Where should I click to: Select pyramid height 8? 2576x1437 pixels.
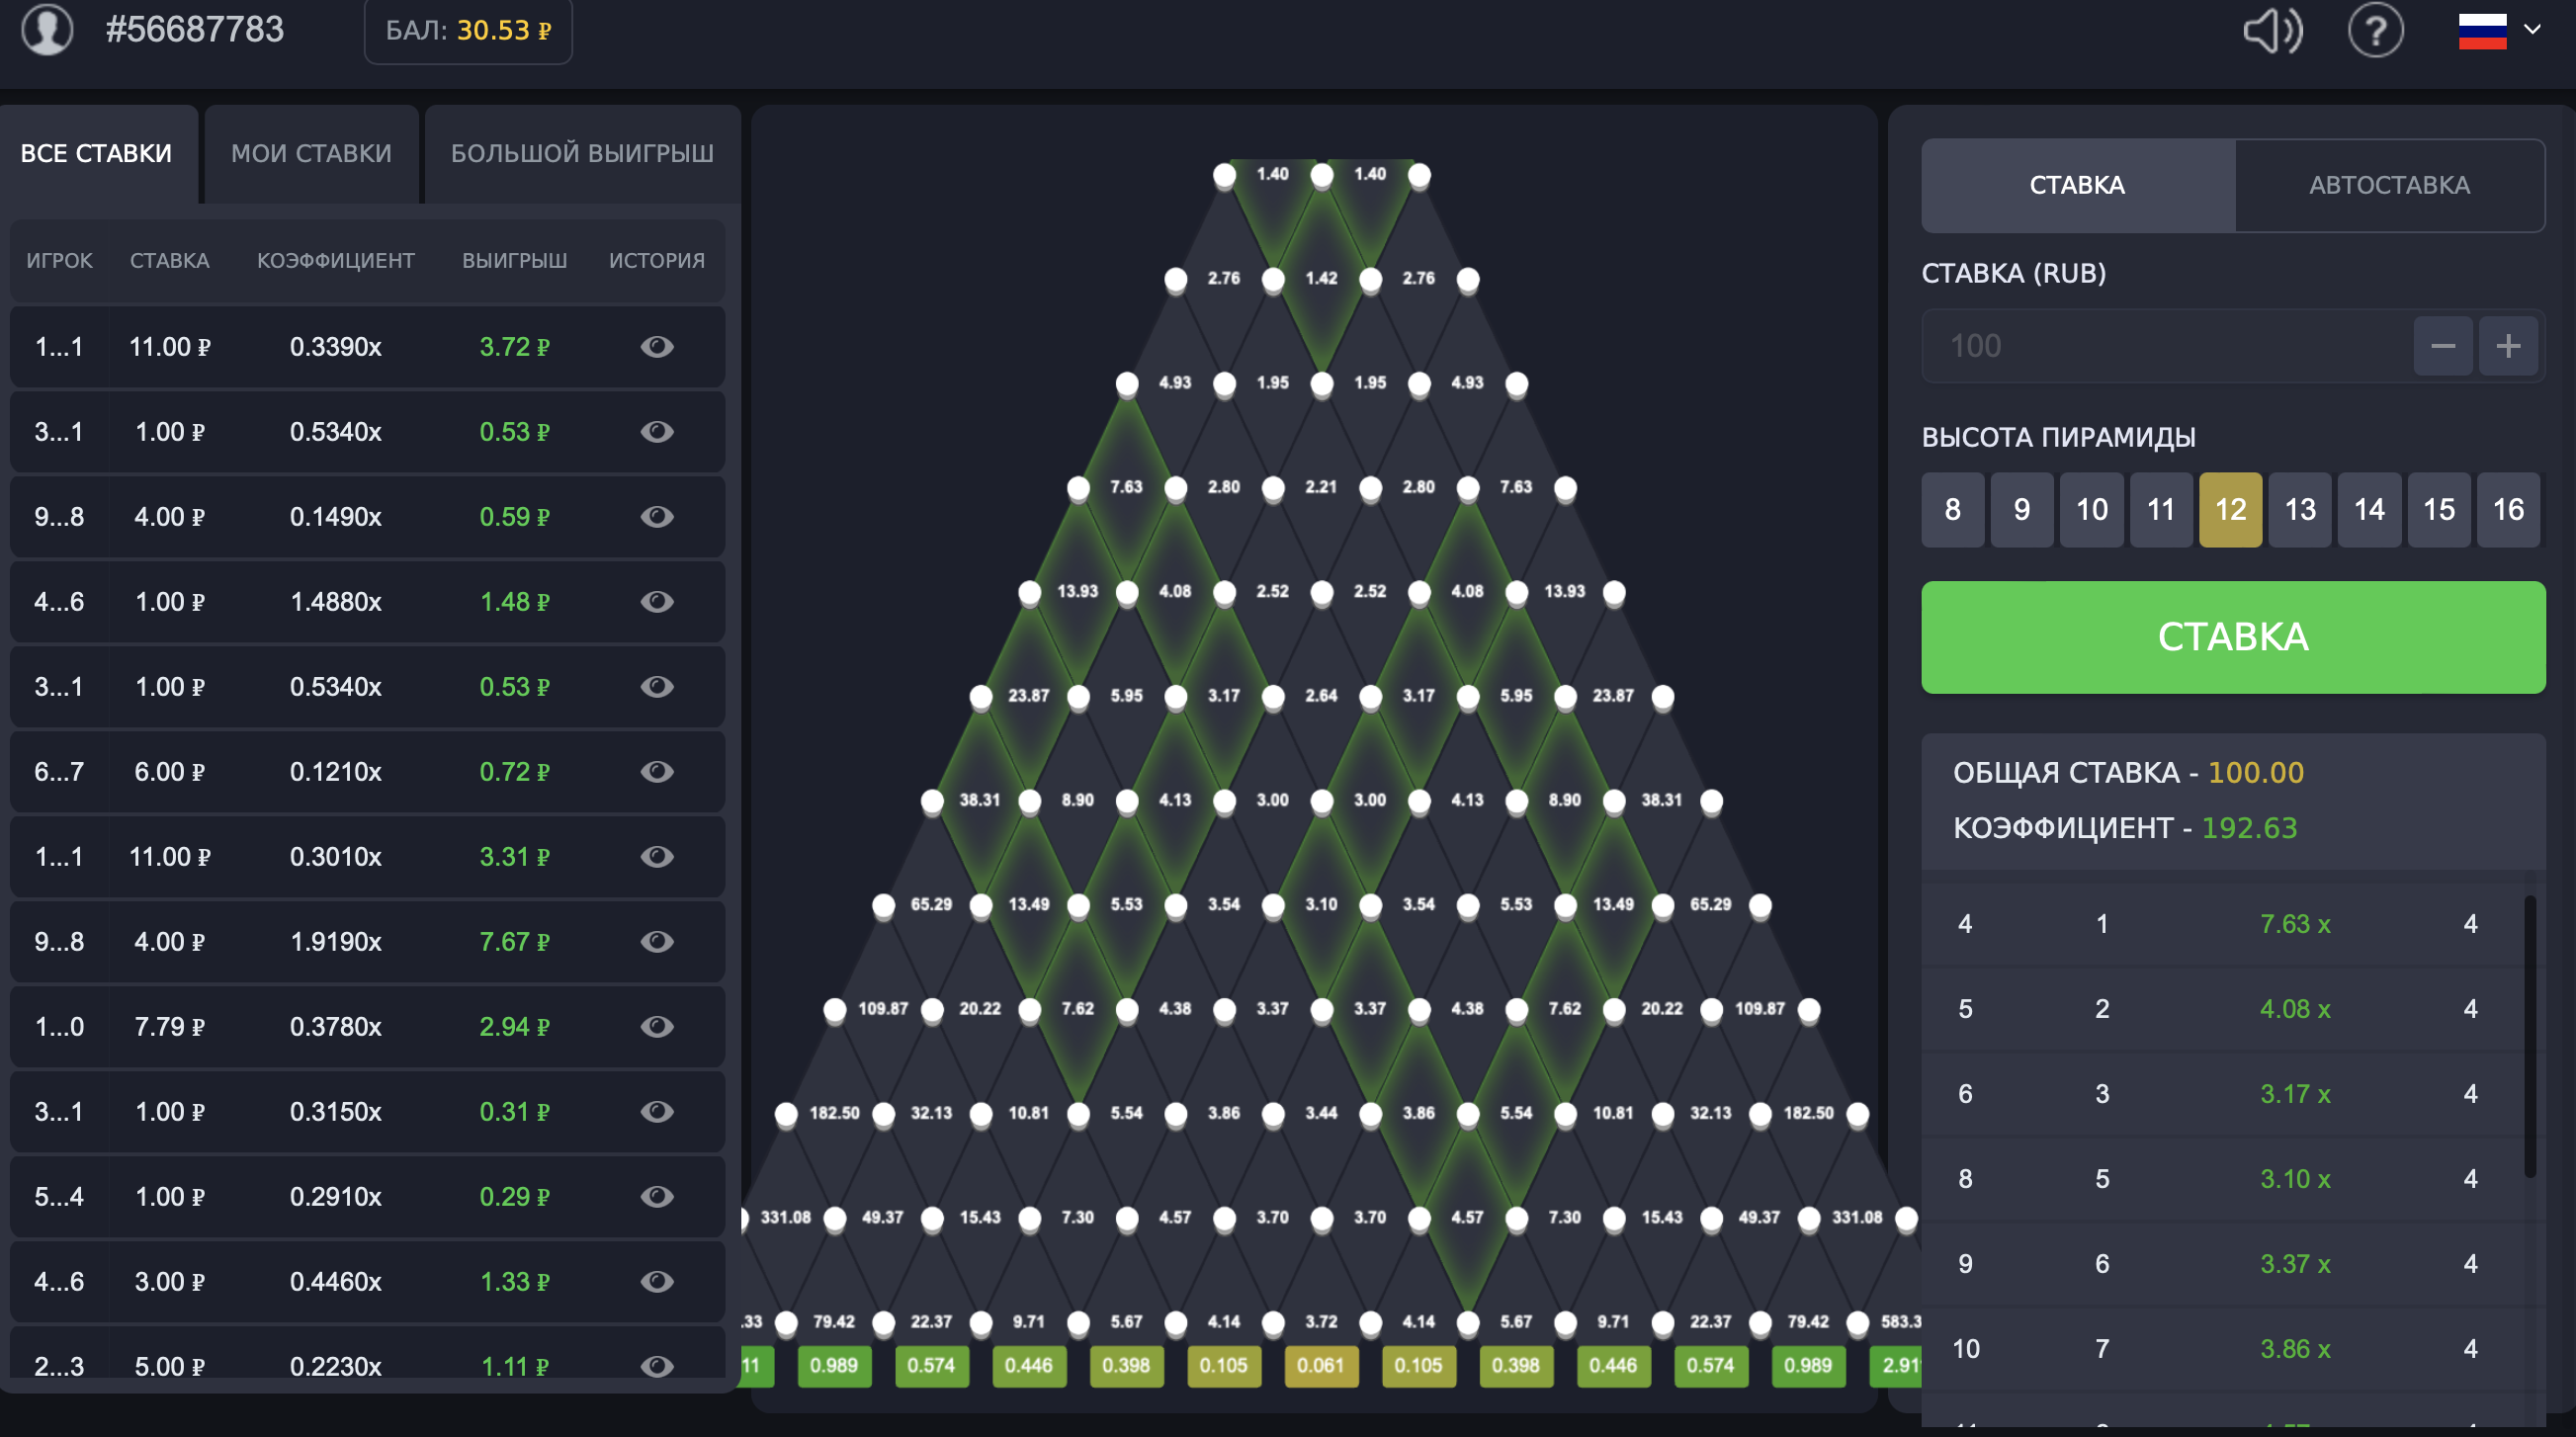(1952, 510)
